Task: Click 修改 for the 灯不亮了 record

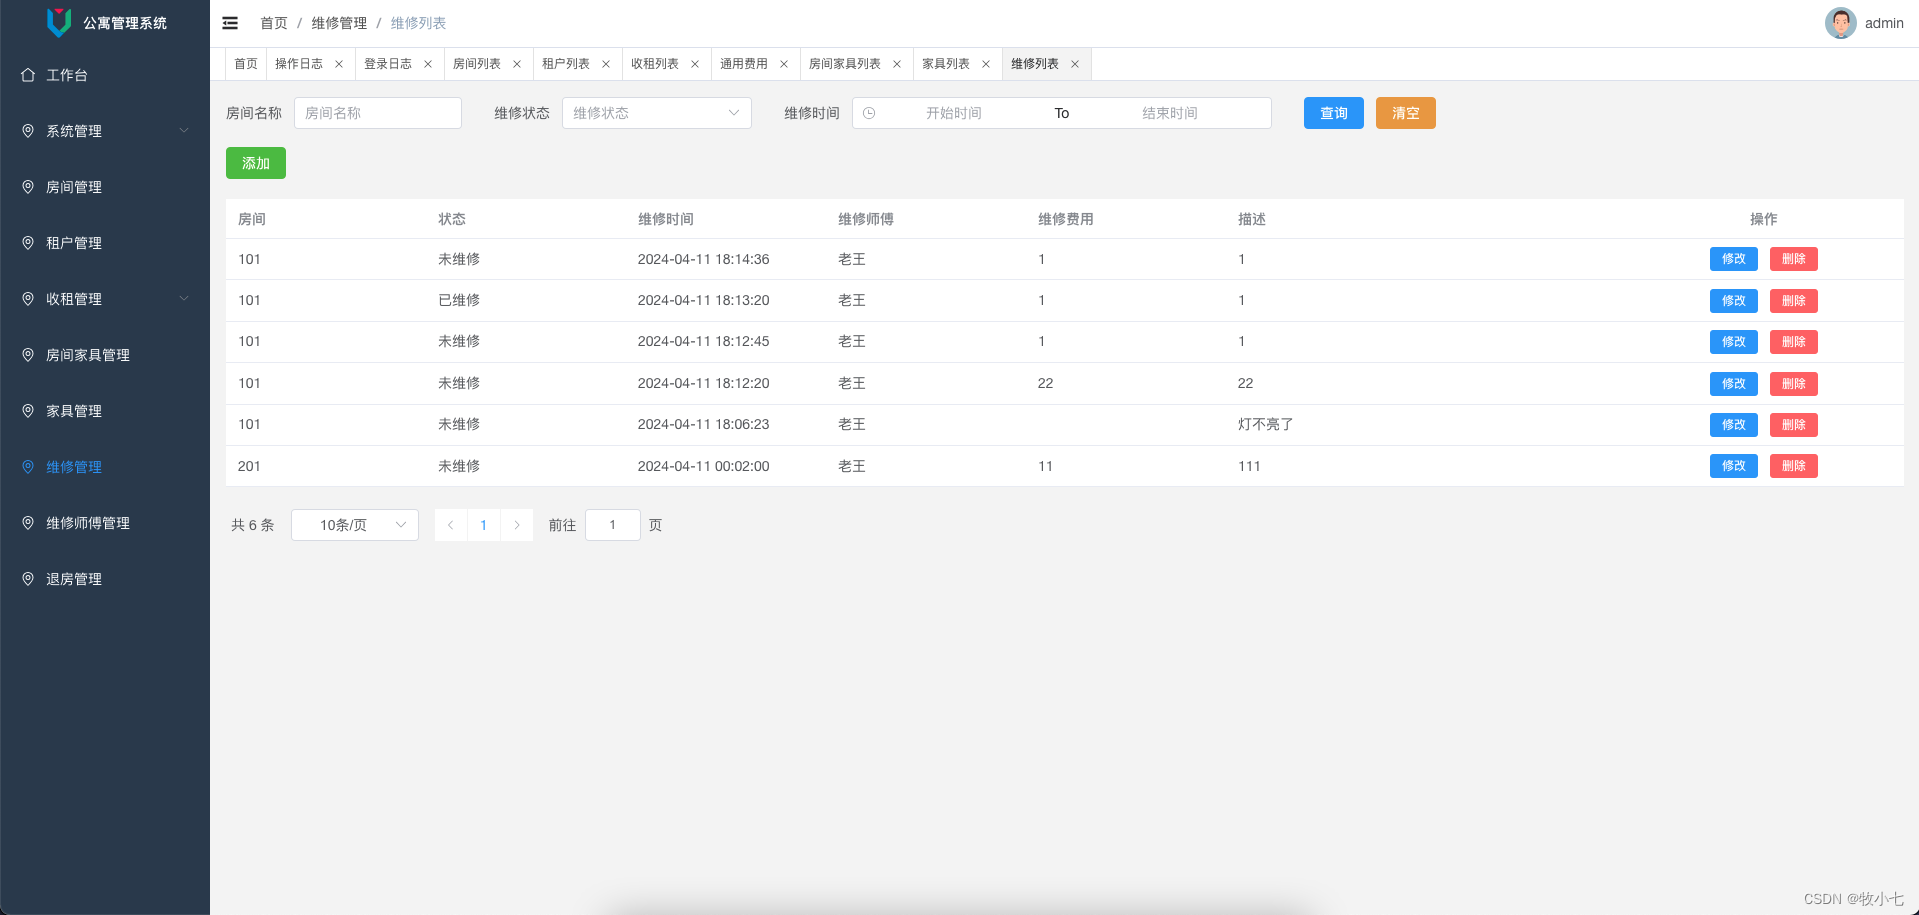Action: (x=1734, y=425)
